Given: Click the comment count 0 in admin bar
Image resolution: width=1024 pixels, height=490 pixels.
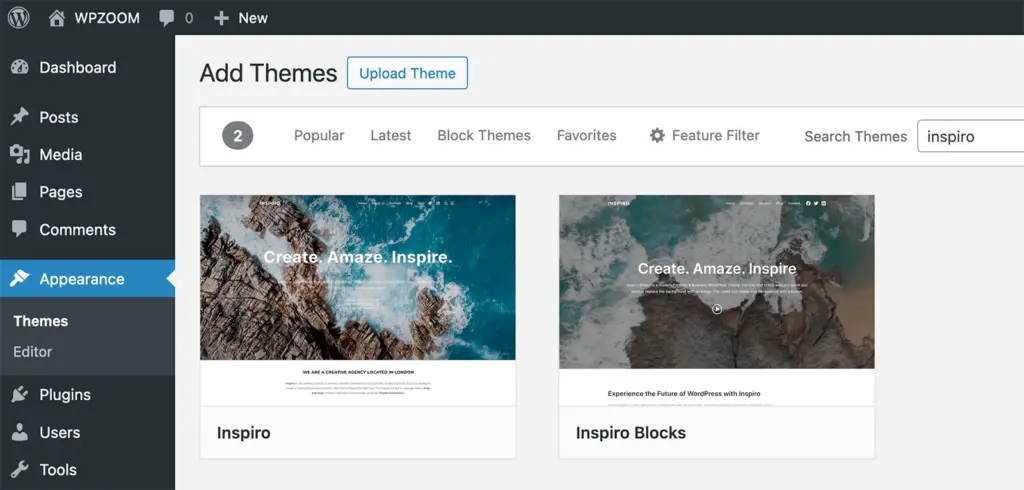Looking at the screenshot, I should pos(189,18).
